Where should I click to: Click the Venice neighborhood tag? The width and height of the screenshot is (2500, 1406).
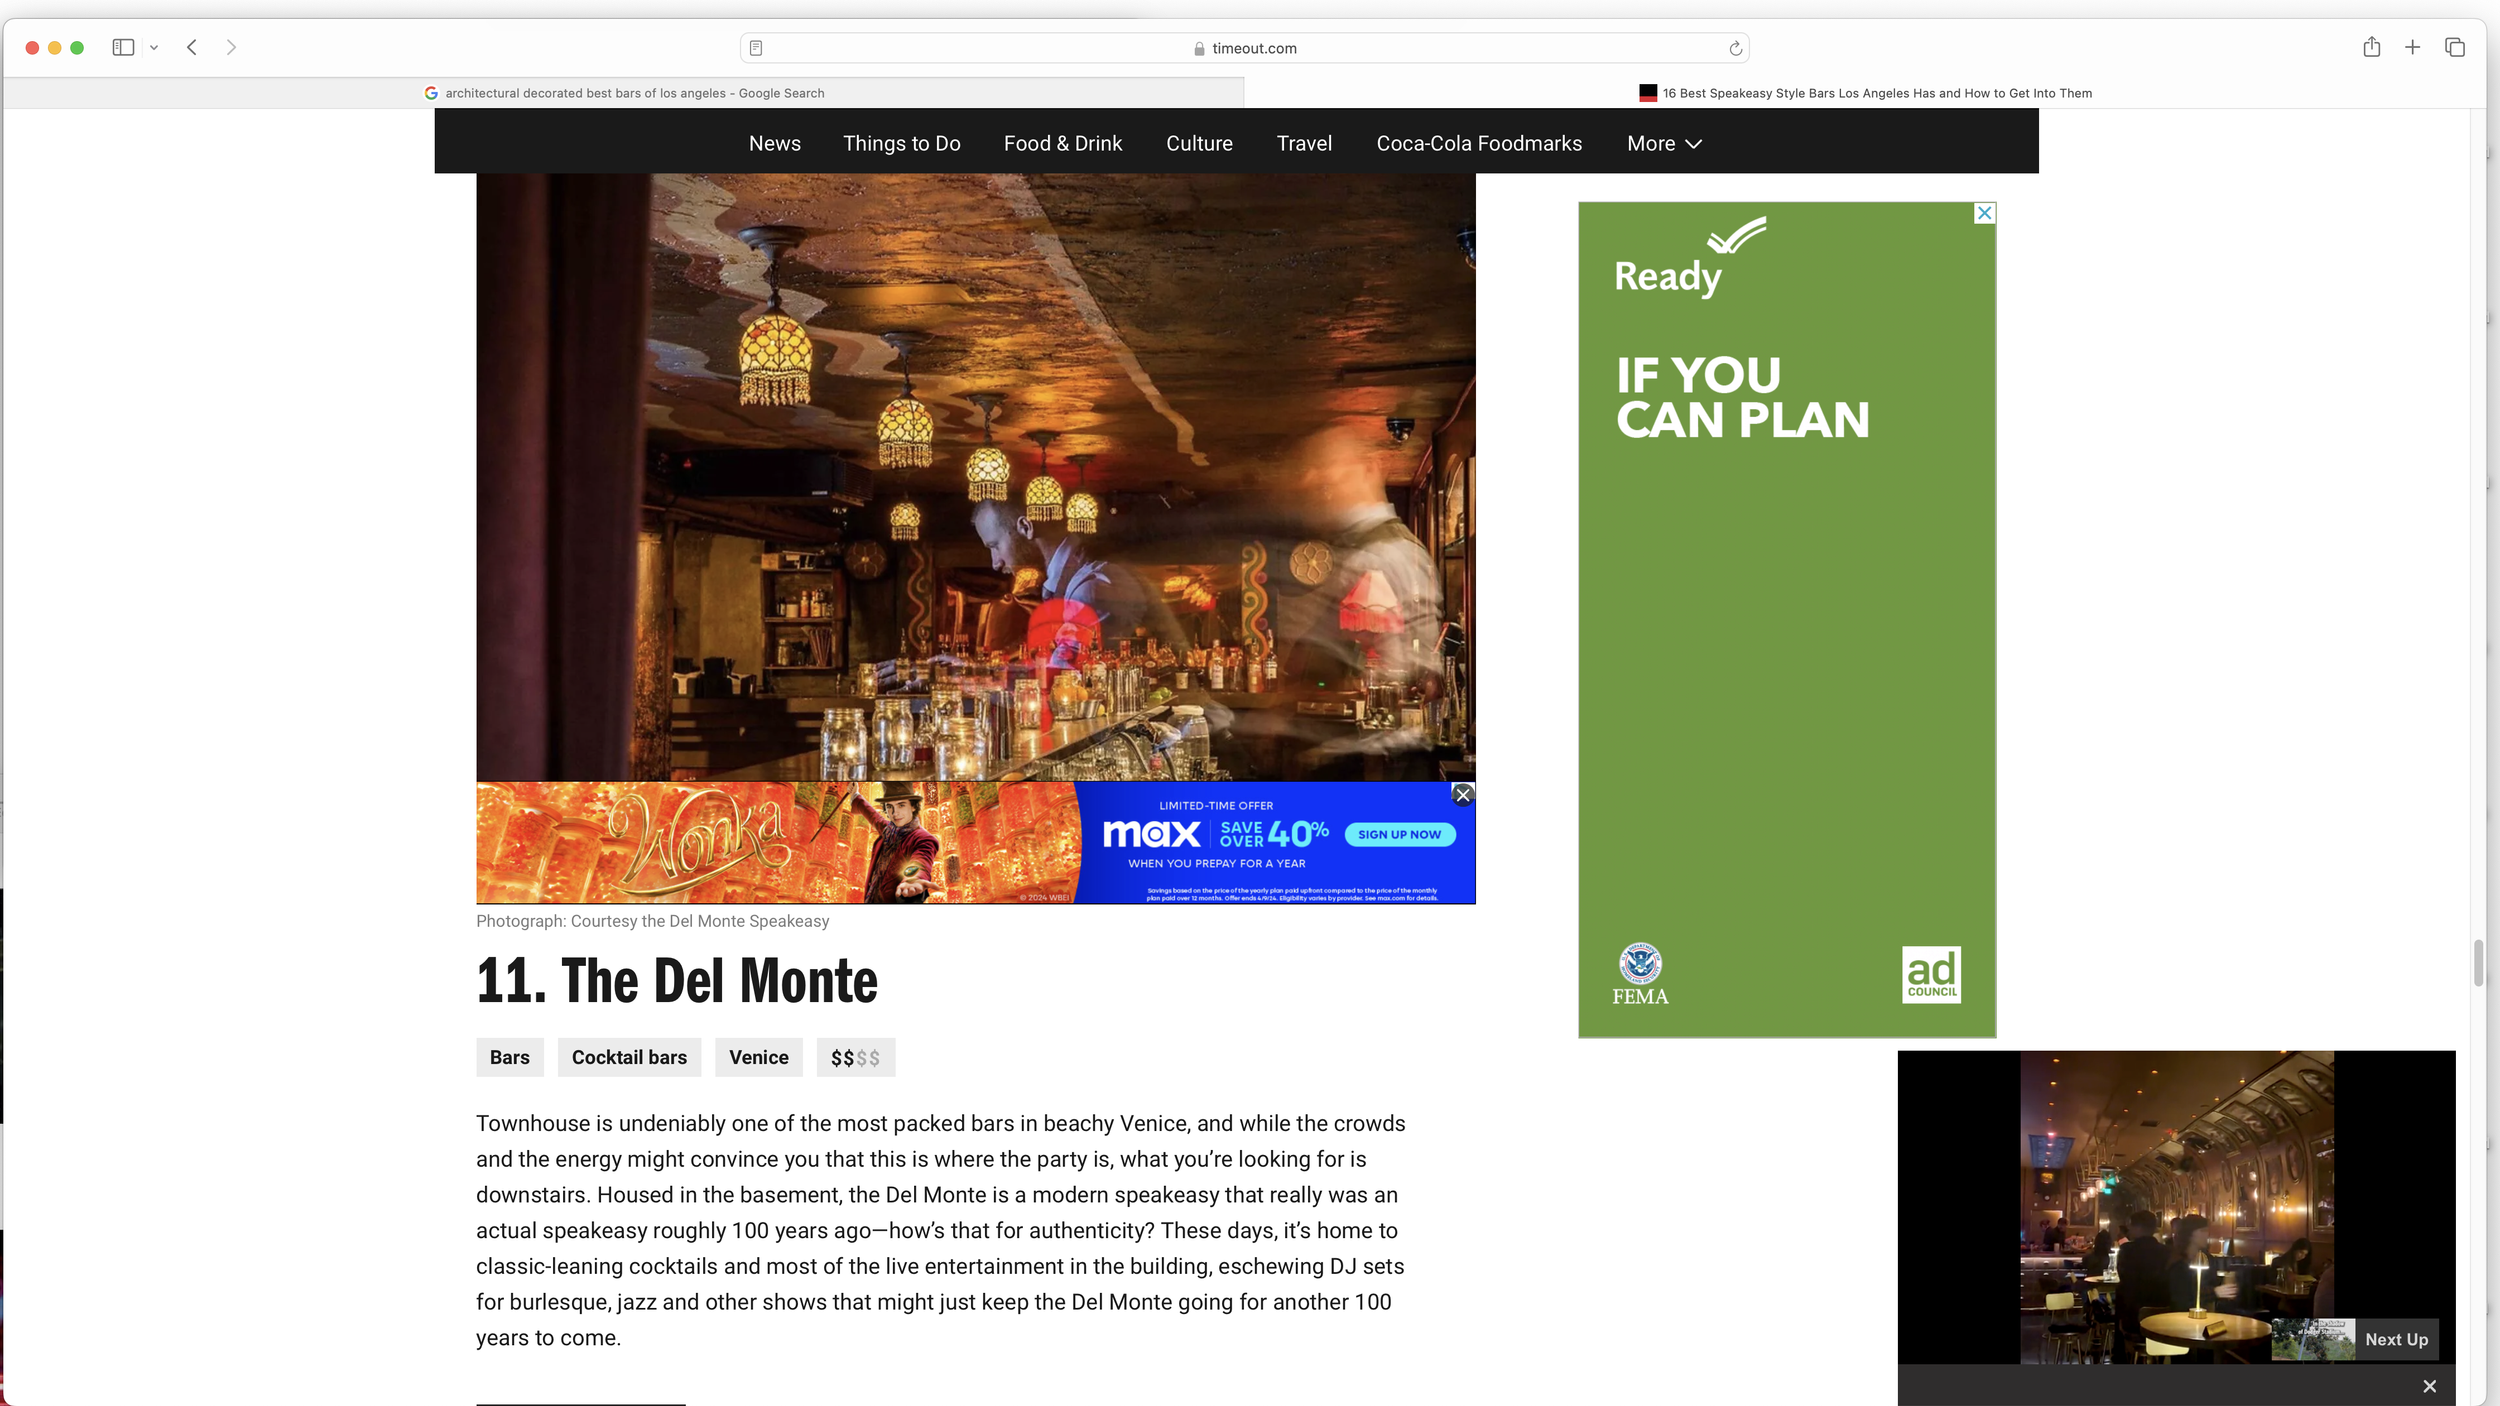[758, 1057]
